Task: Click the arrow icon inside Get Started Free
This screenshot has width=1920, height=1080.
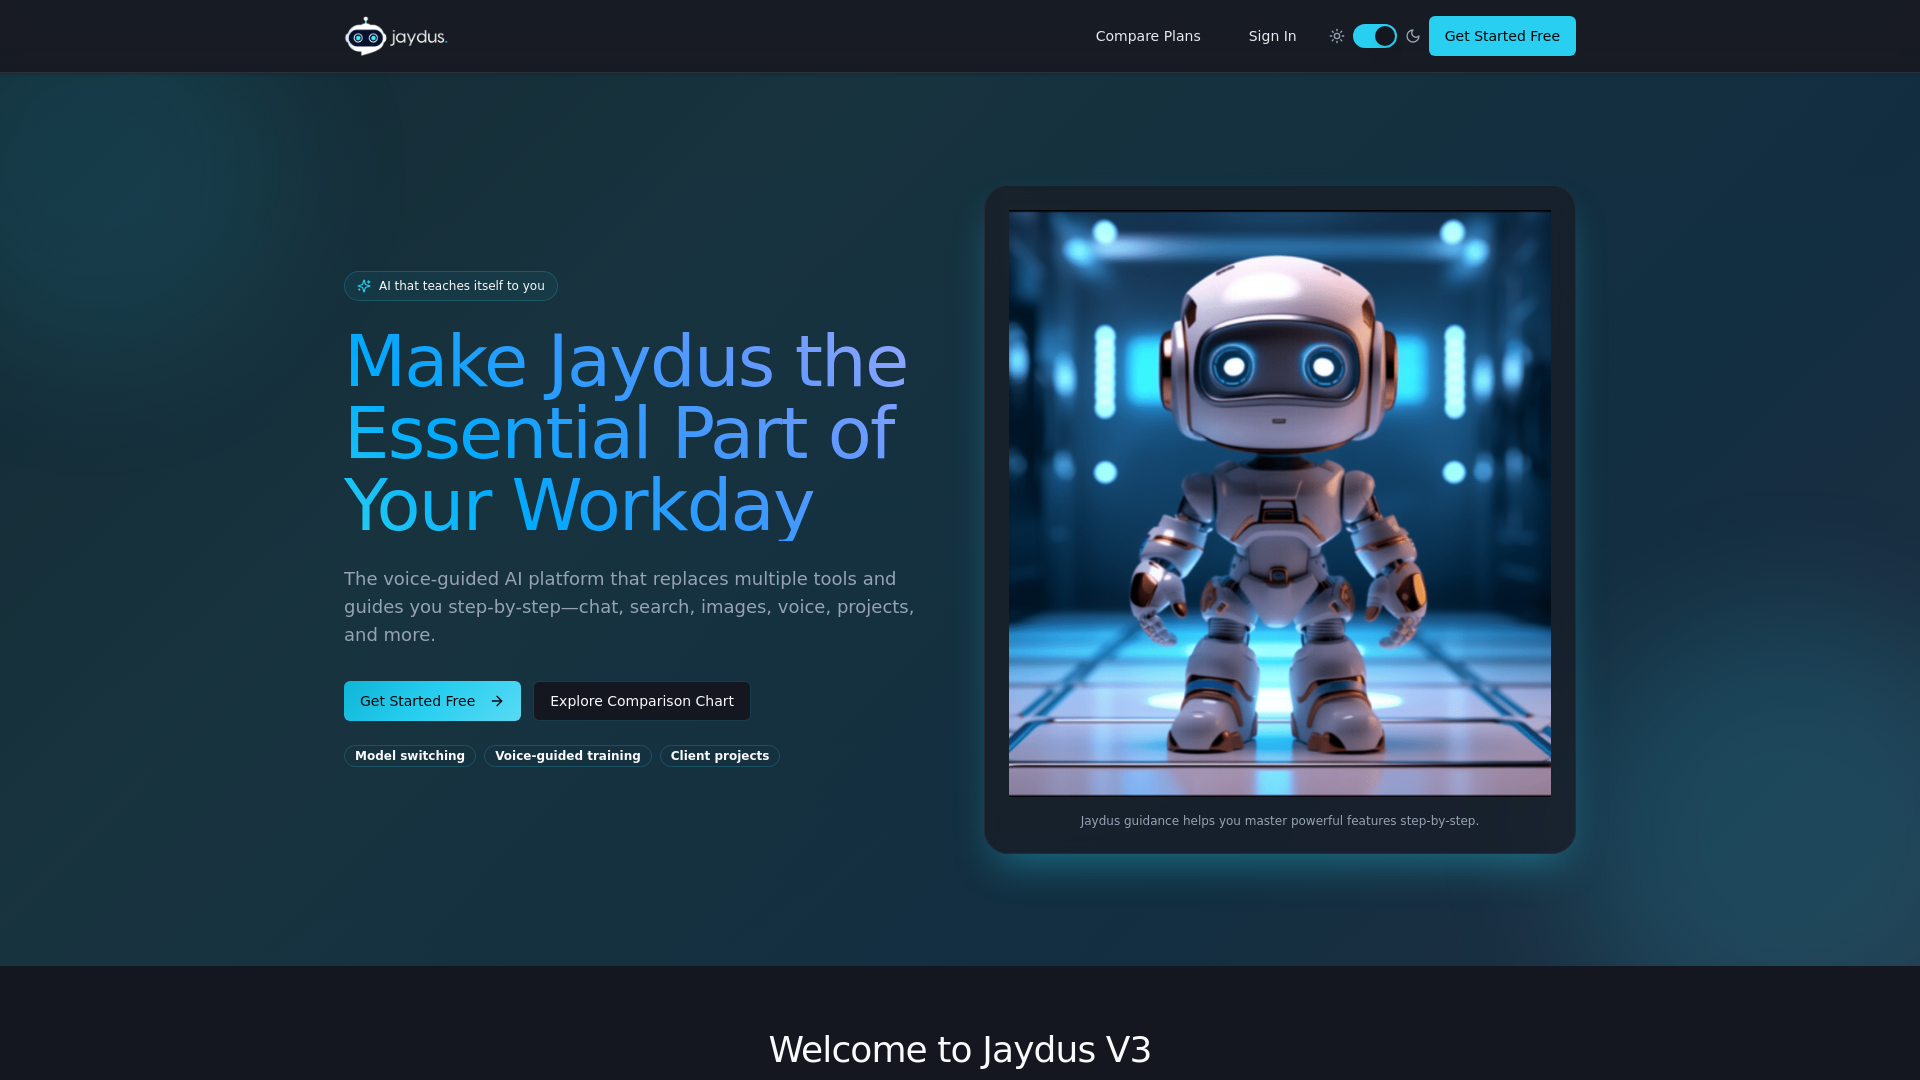Action: coord(498,701)
